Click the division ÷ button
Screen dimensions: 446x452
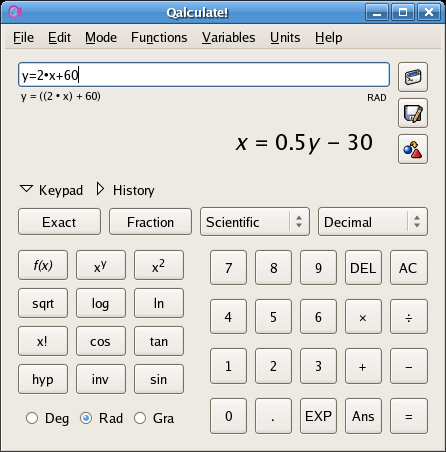[x=409, y=317]
